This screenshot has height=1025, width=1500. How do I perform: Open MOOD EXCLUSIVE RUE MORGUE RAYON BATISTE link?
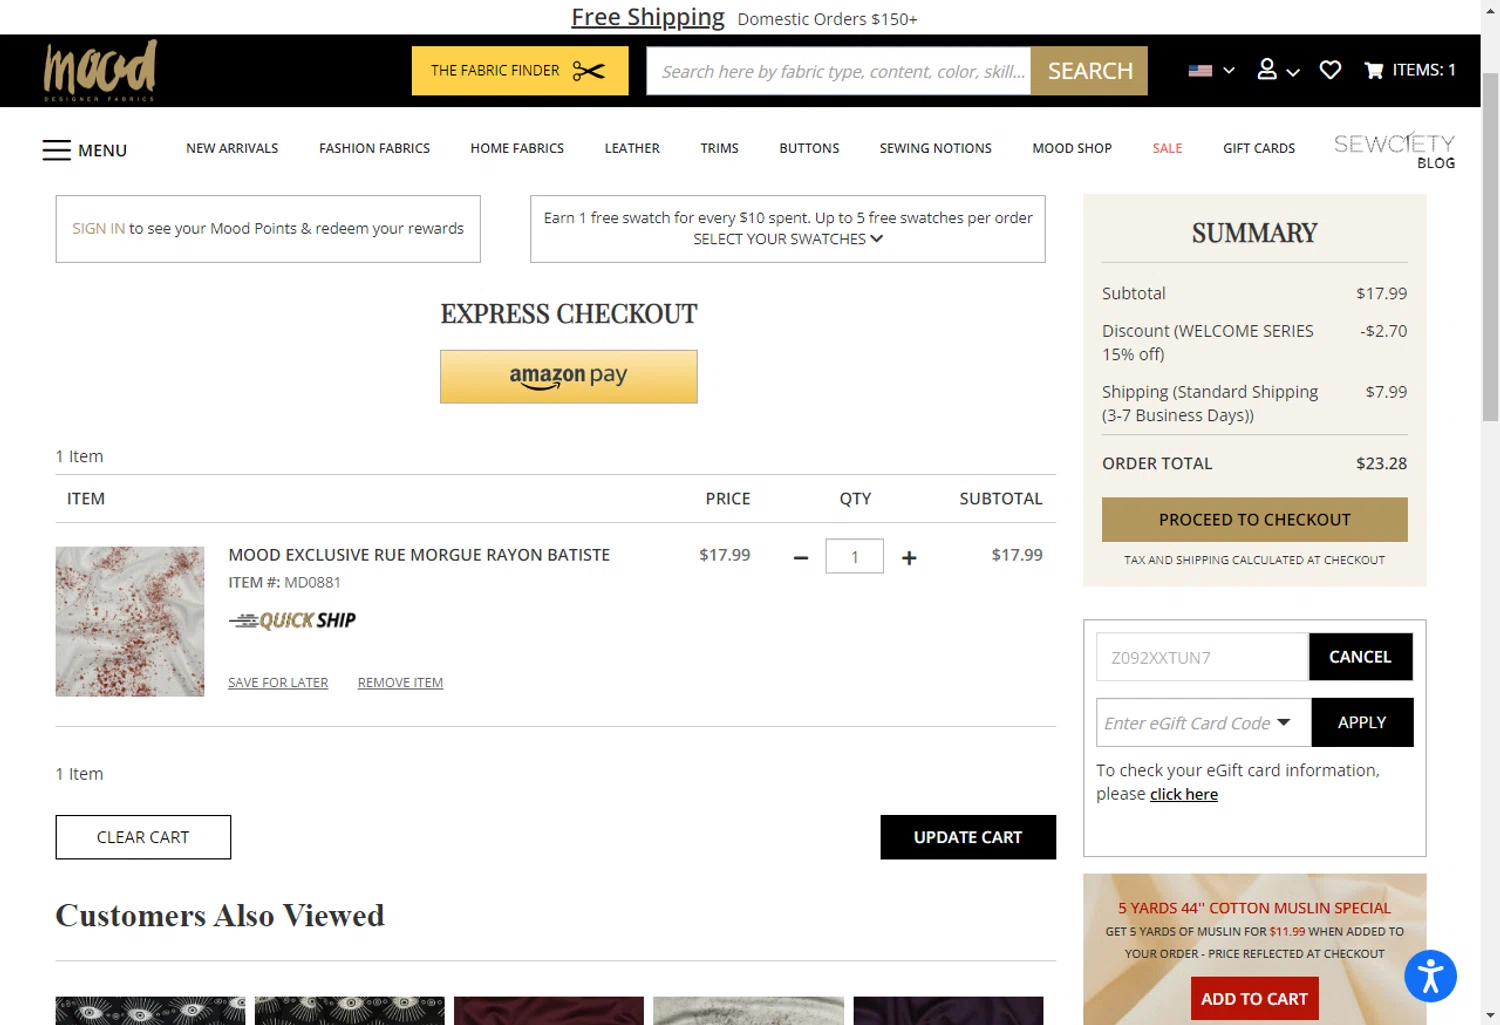(x=419, y=555)
